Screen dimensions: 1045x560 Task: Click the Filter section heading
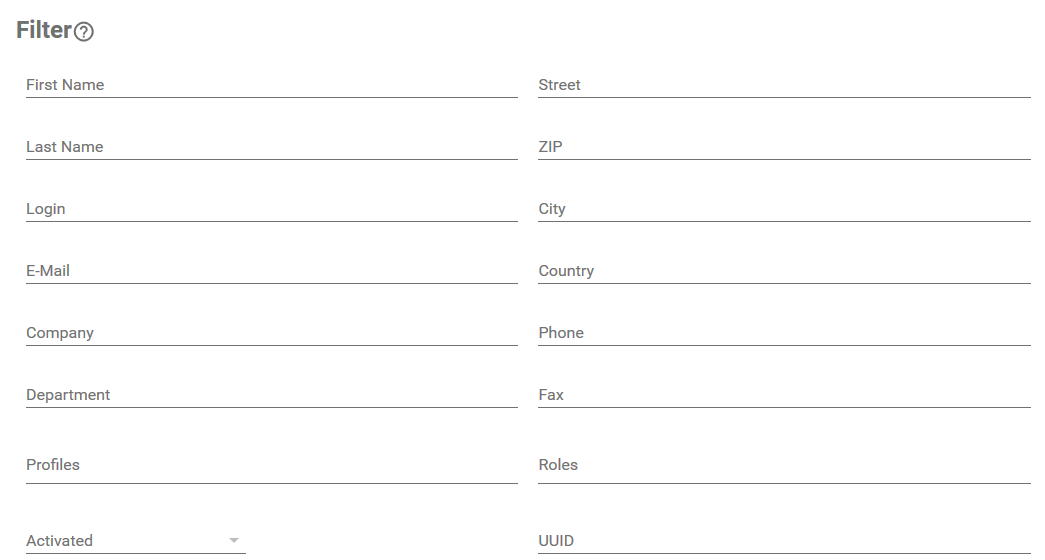coord(44,31)
